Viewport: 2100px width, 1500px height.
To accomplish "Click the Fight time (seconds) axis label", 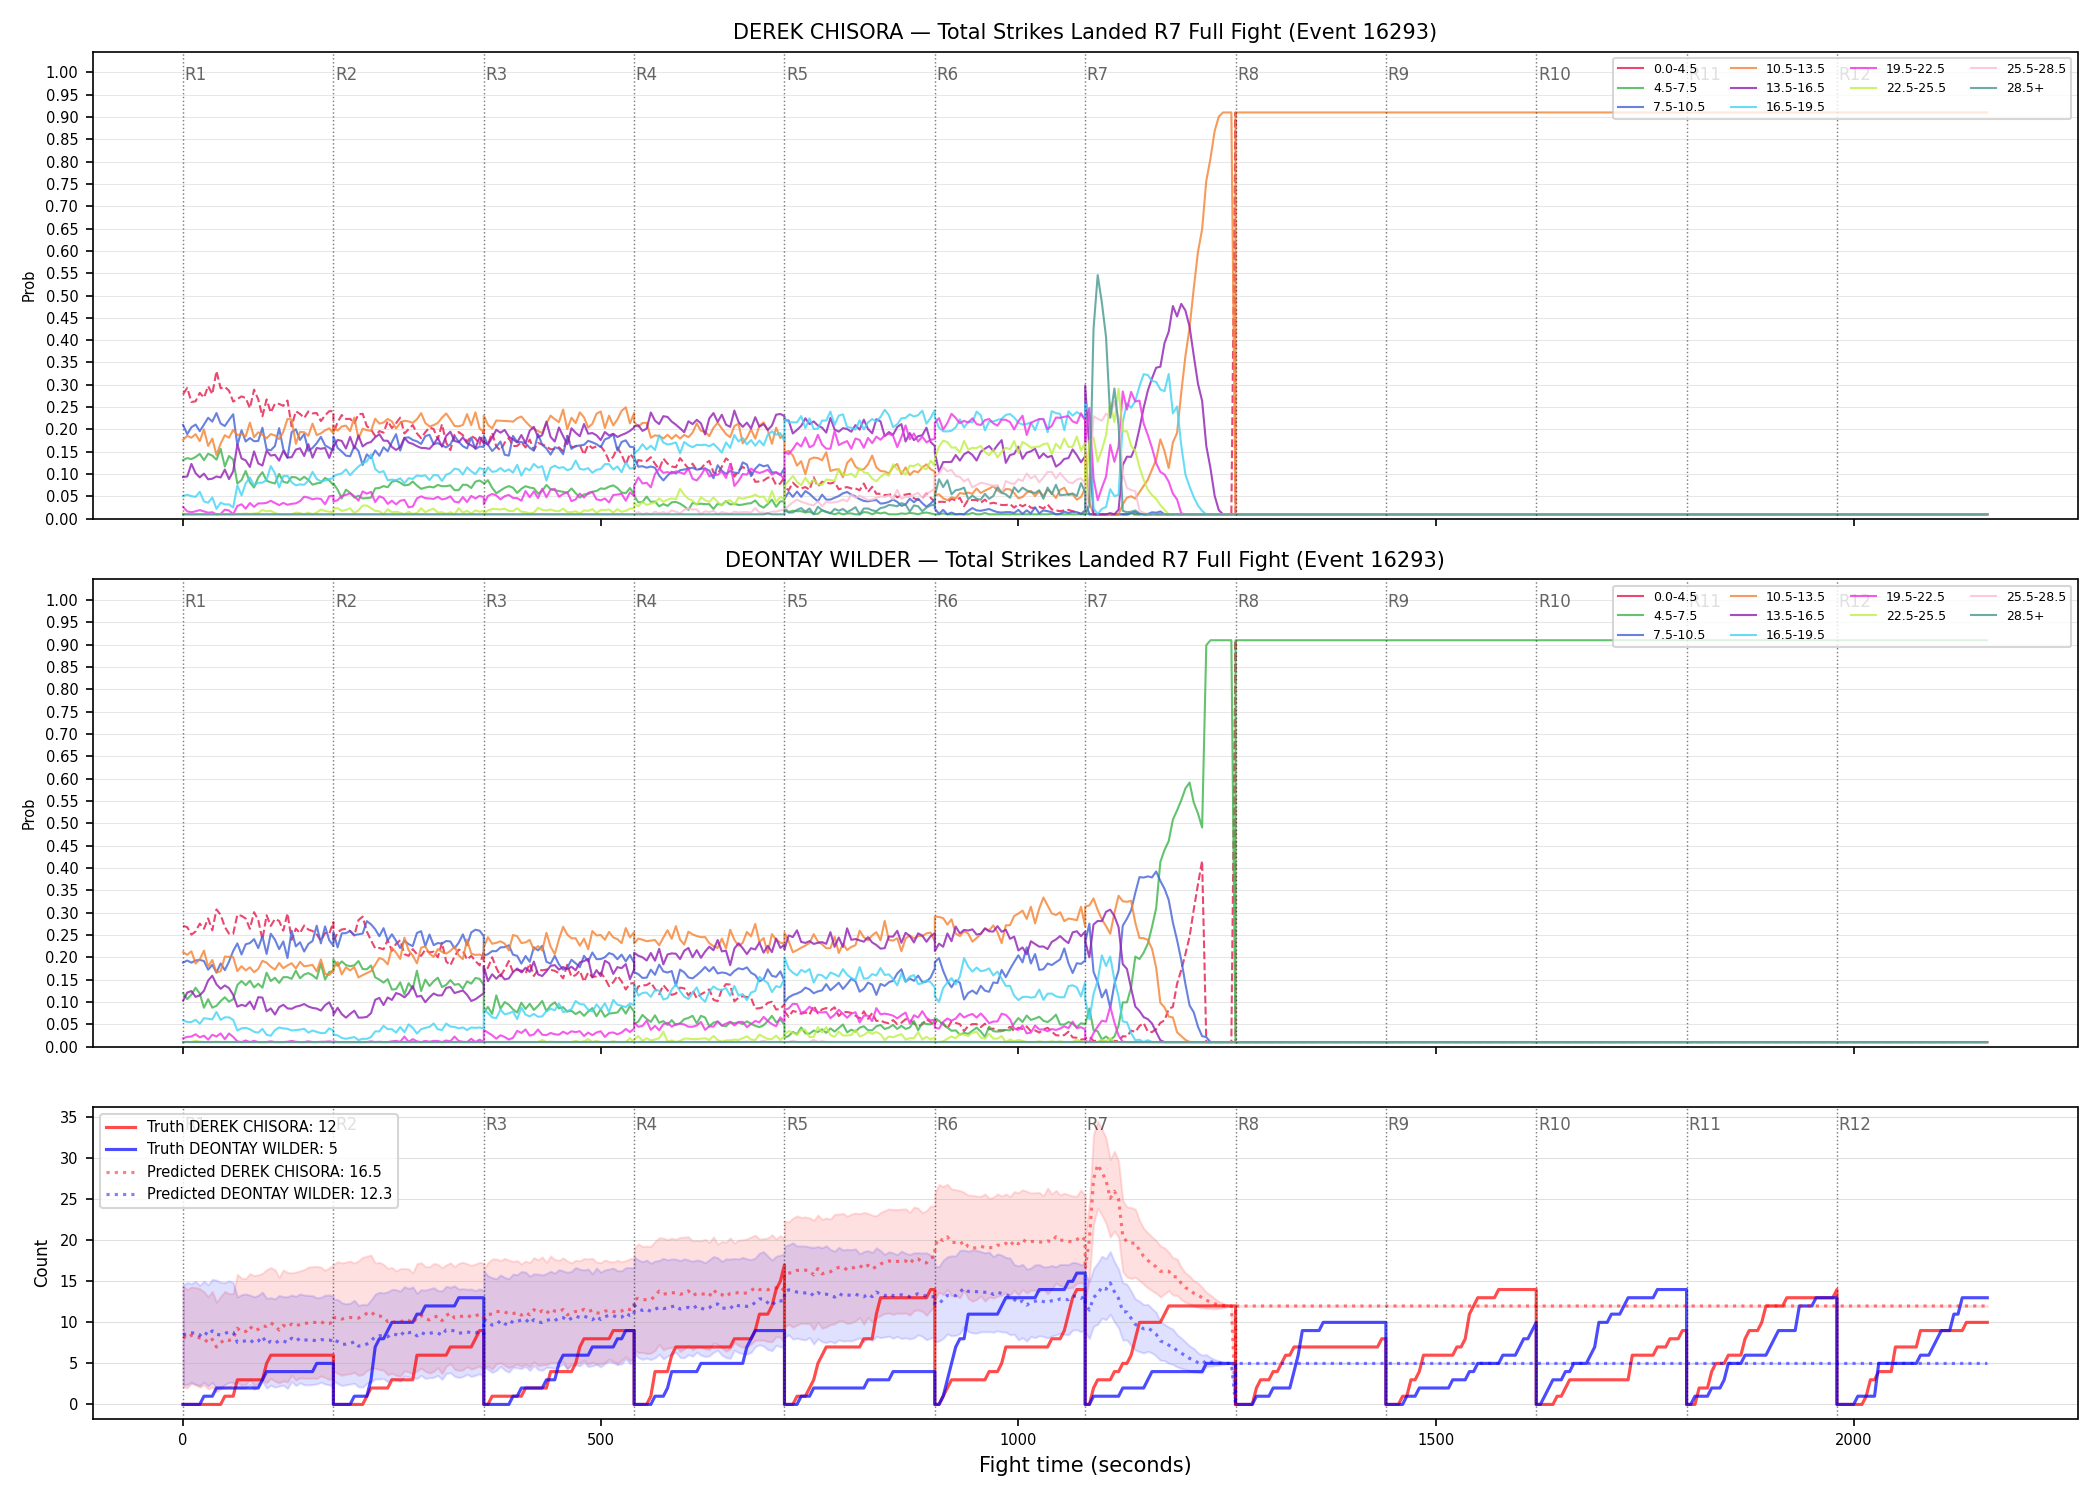I will click(1085, 1465).
